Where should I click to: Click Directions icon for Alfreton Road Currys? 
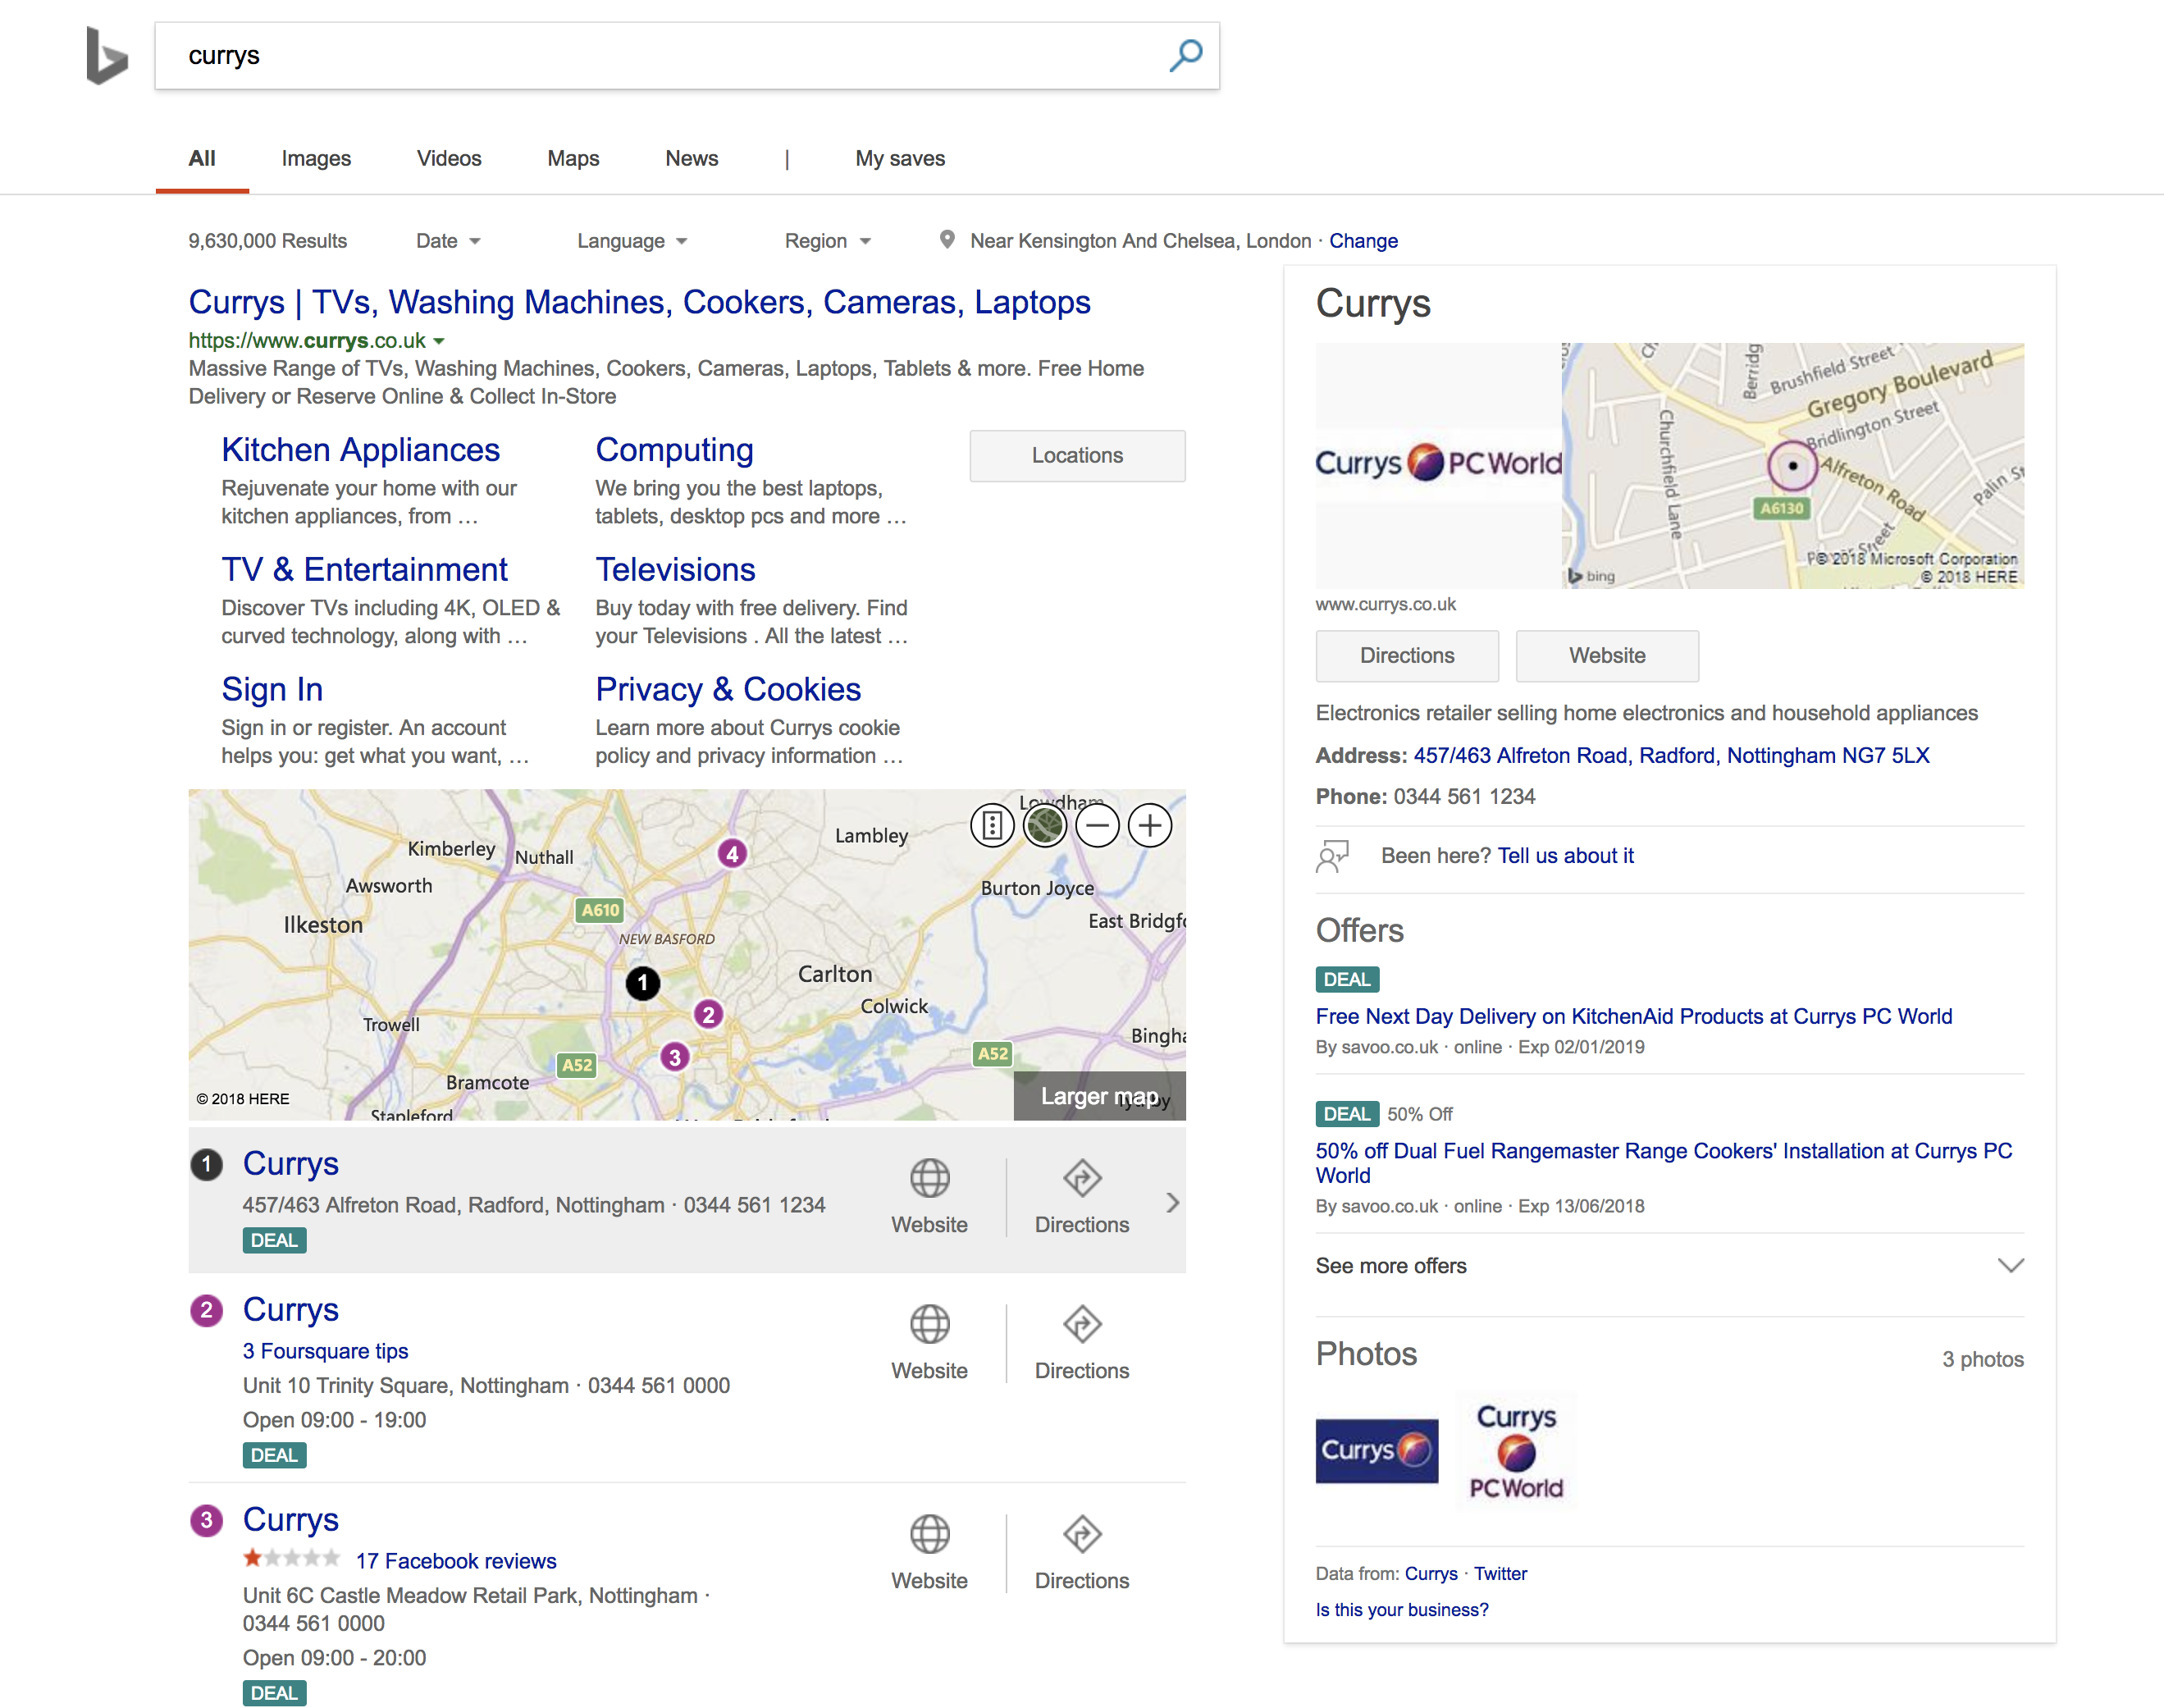[1082, 1179]
